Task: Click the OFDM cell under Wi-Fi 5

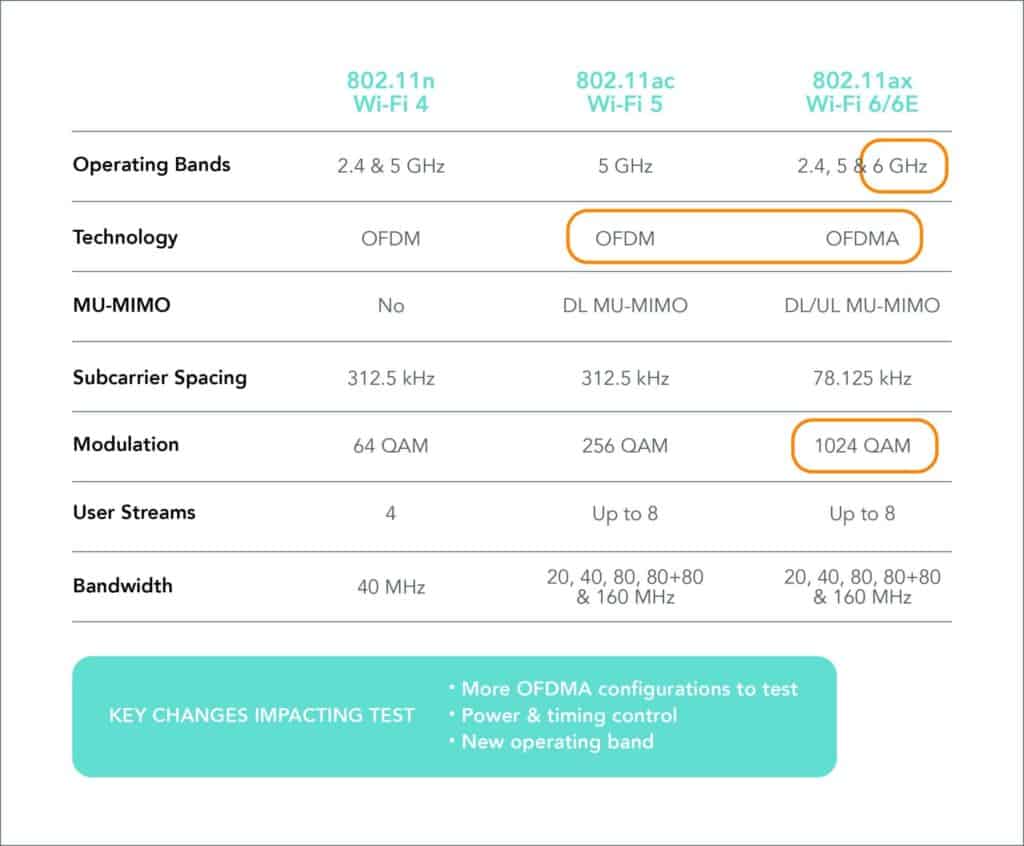Action: (625, 238)
